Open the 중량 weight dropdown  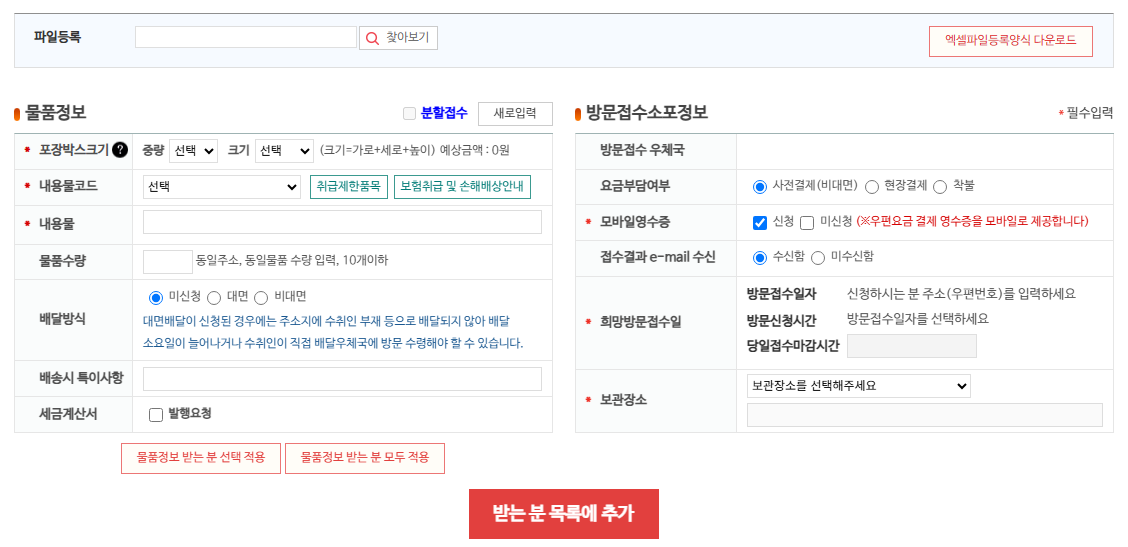[x=194, y=151]
